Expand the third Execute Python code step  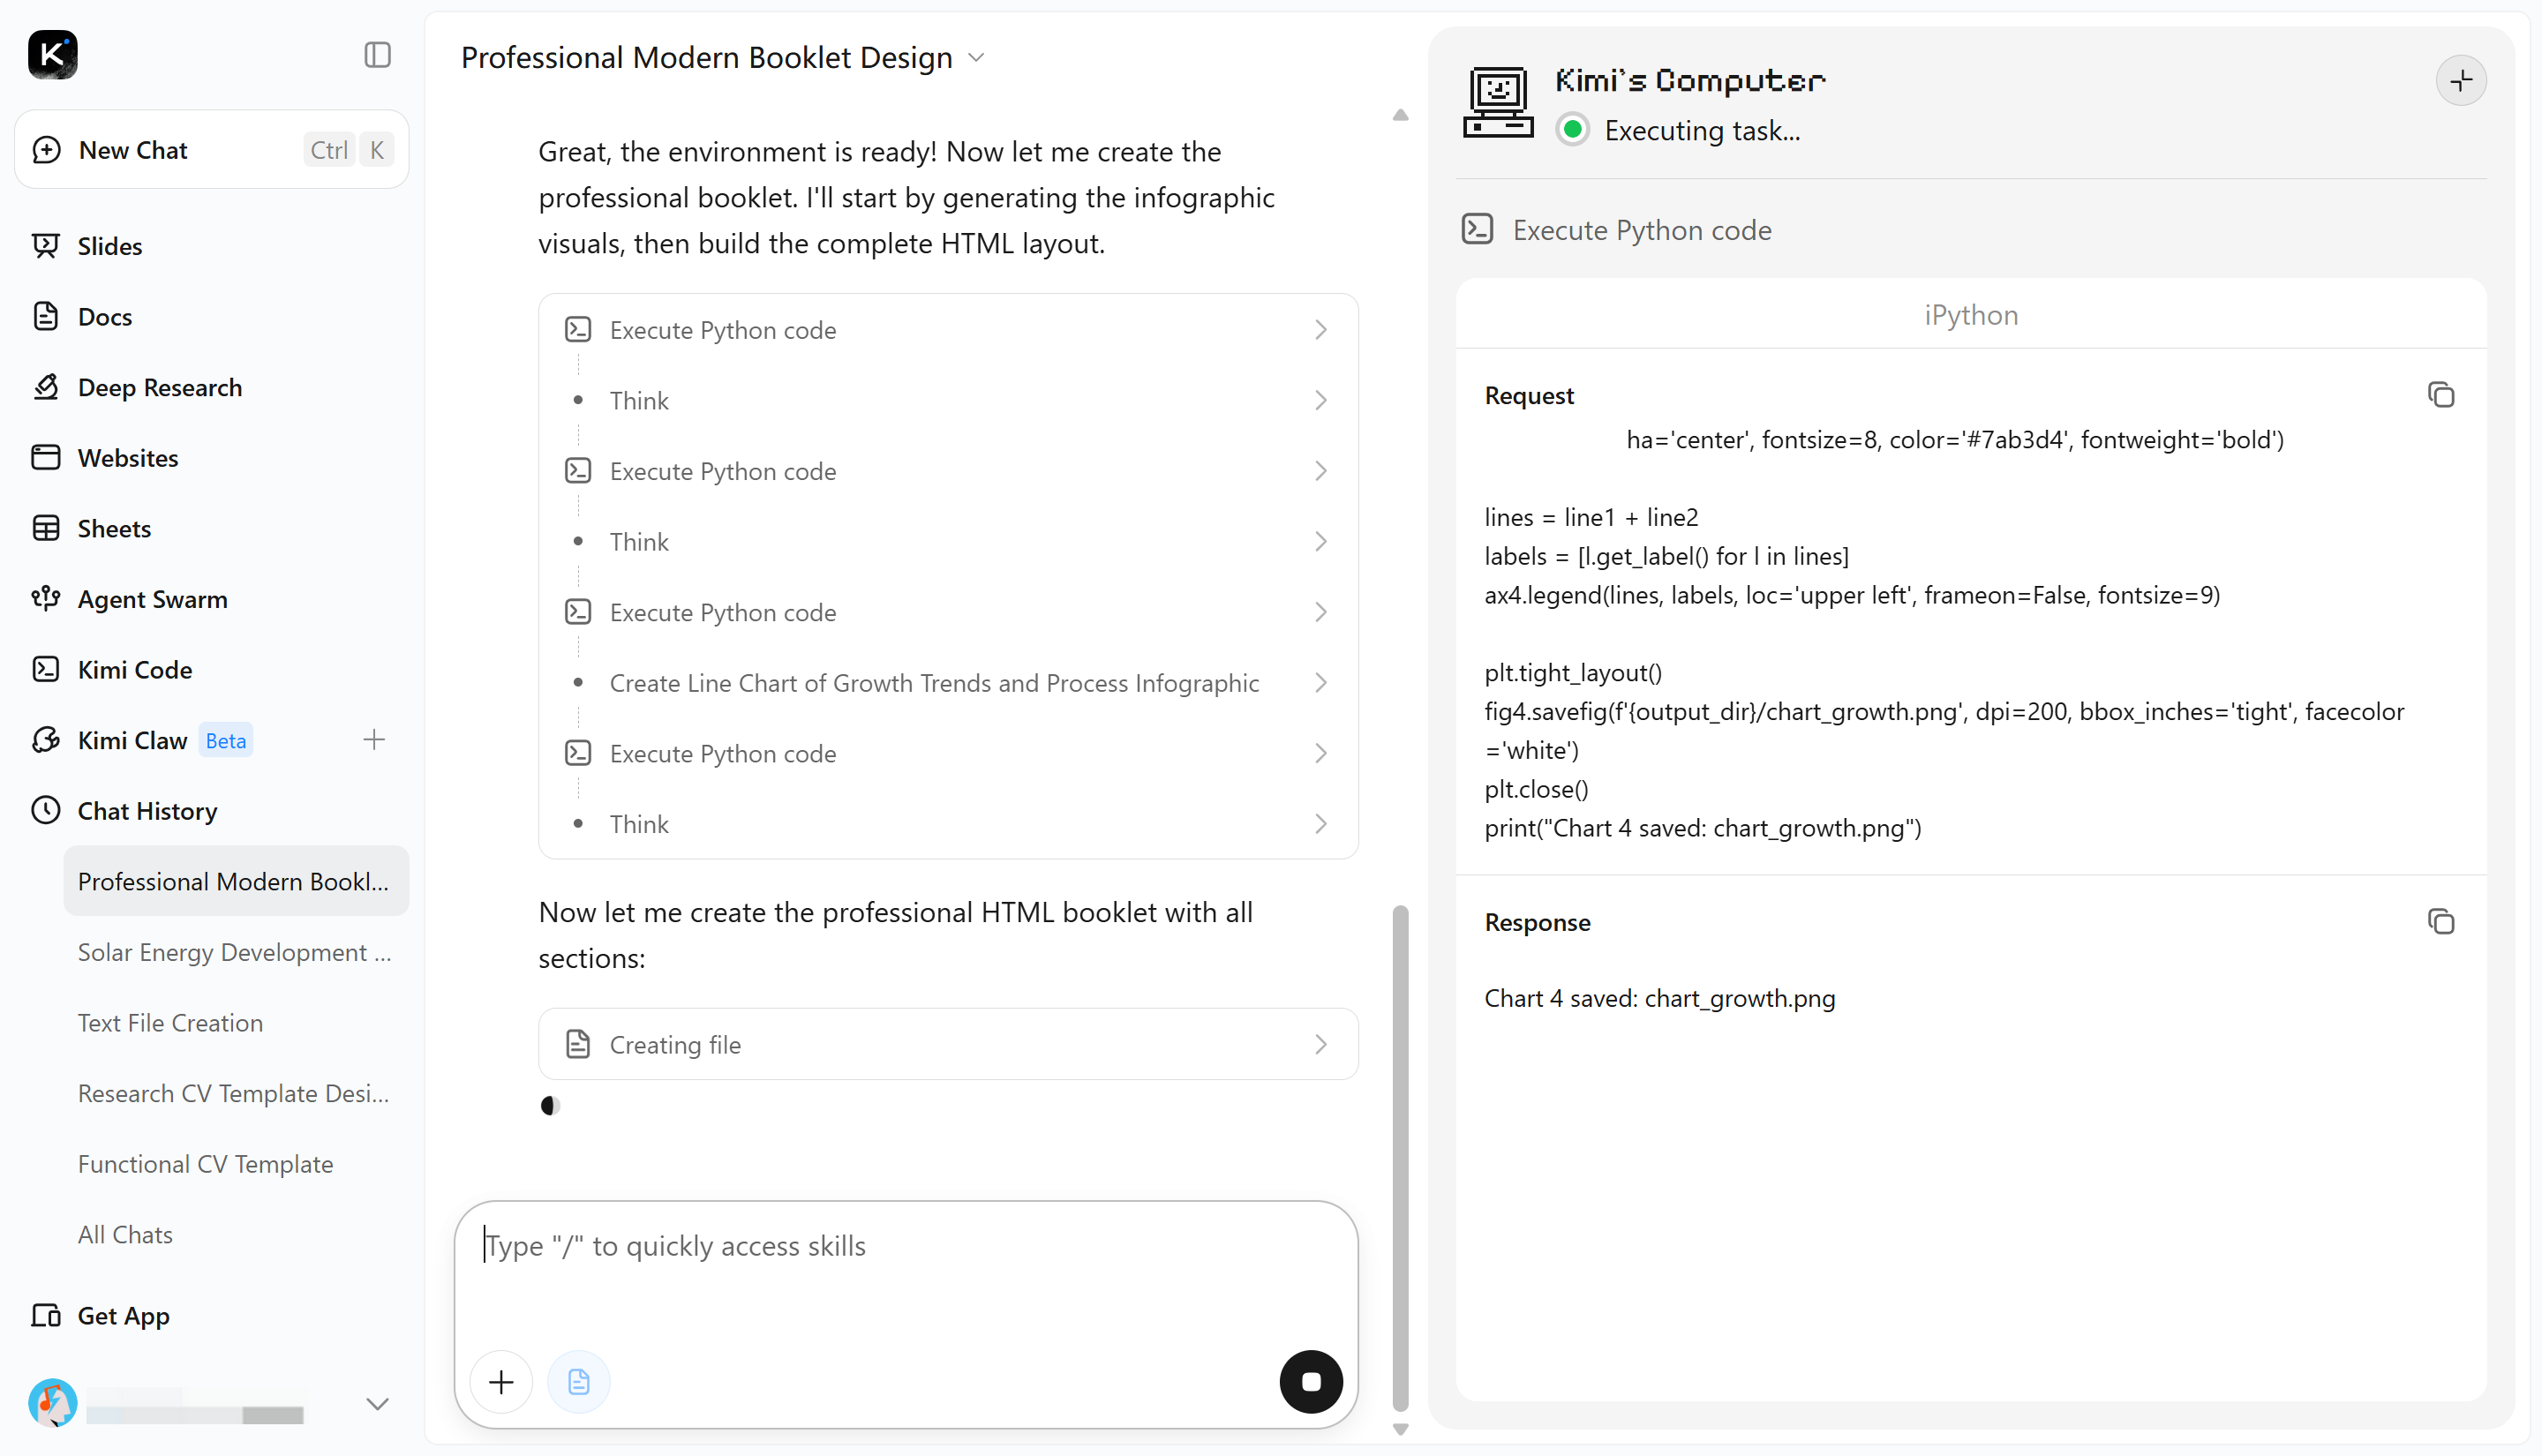point(948,613)
